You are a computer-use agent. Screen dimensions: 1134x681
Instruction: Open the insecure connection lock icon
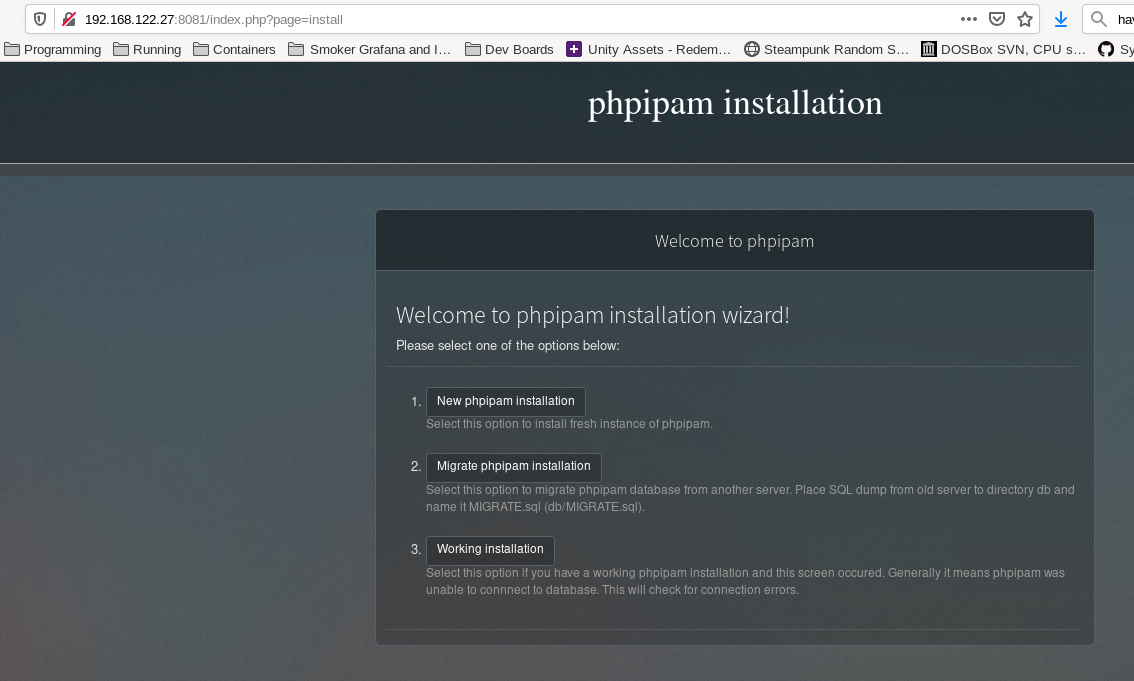[x=69, y=20]
